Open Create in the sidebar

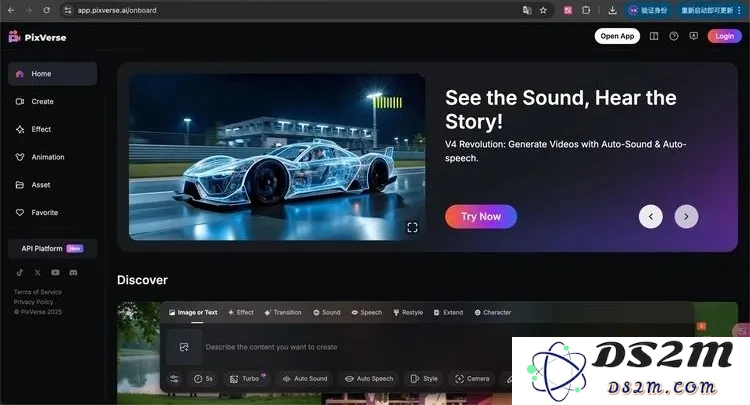click(x=53, y=101)
